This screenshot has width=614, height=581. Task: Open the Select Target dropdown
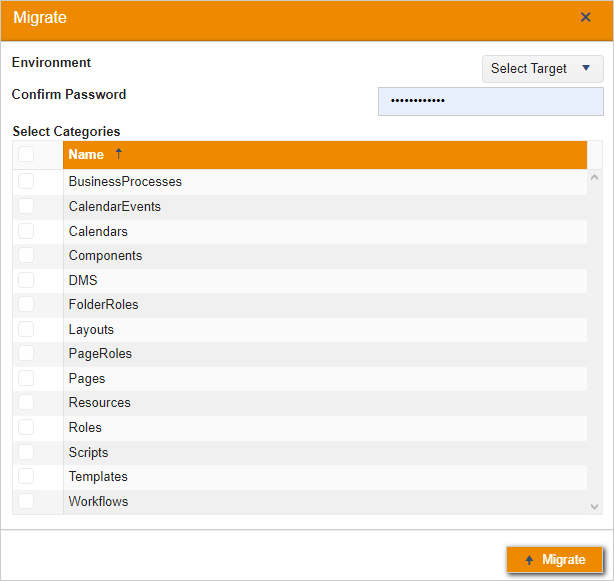click(x=543, y=69)
